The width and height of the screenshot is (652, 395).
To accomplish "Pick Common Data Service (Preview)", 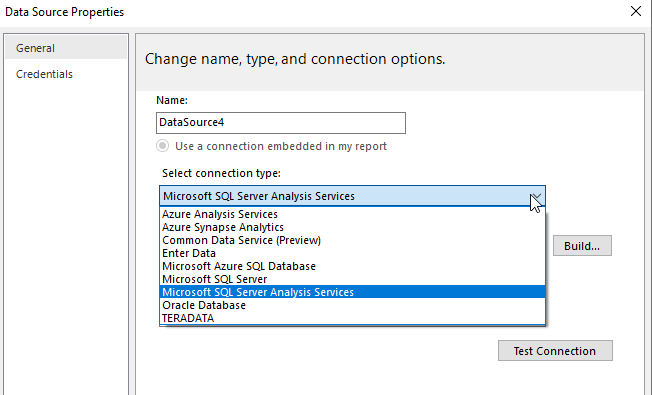I will pyautogui.click(x=352, y=240).
